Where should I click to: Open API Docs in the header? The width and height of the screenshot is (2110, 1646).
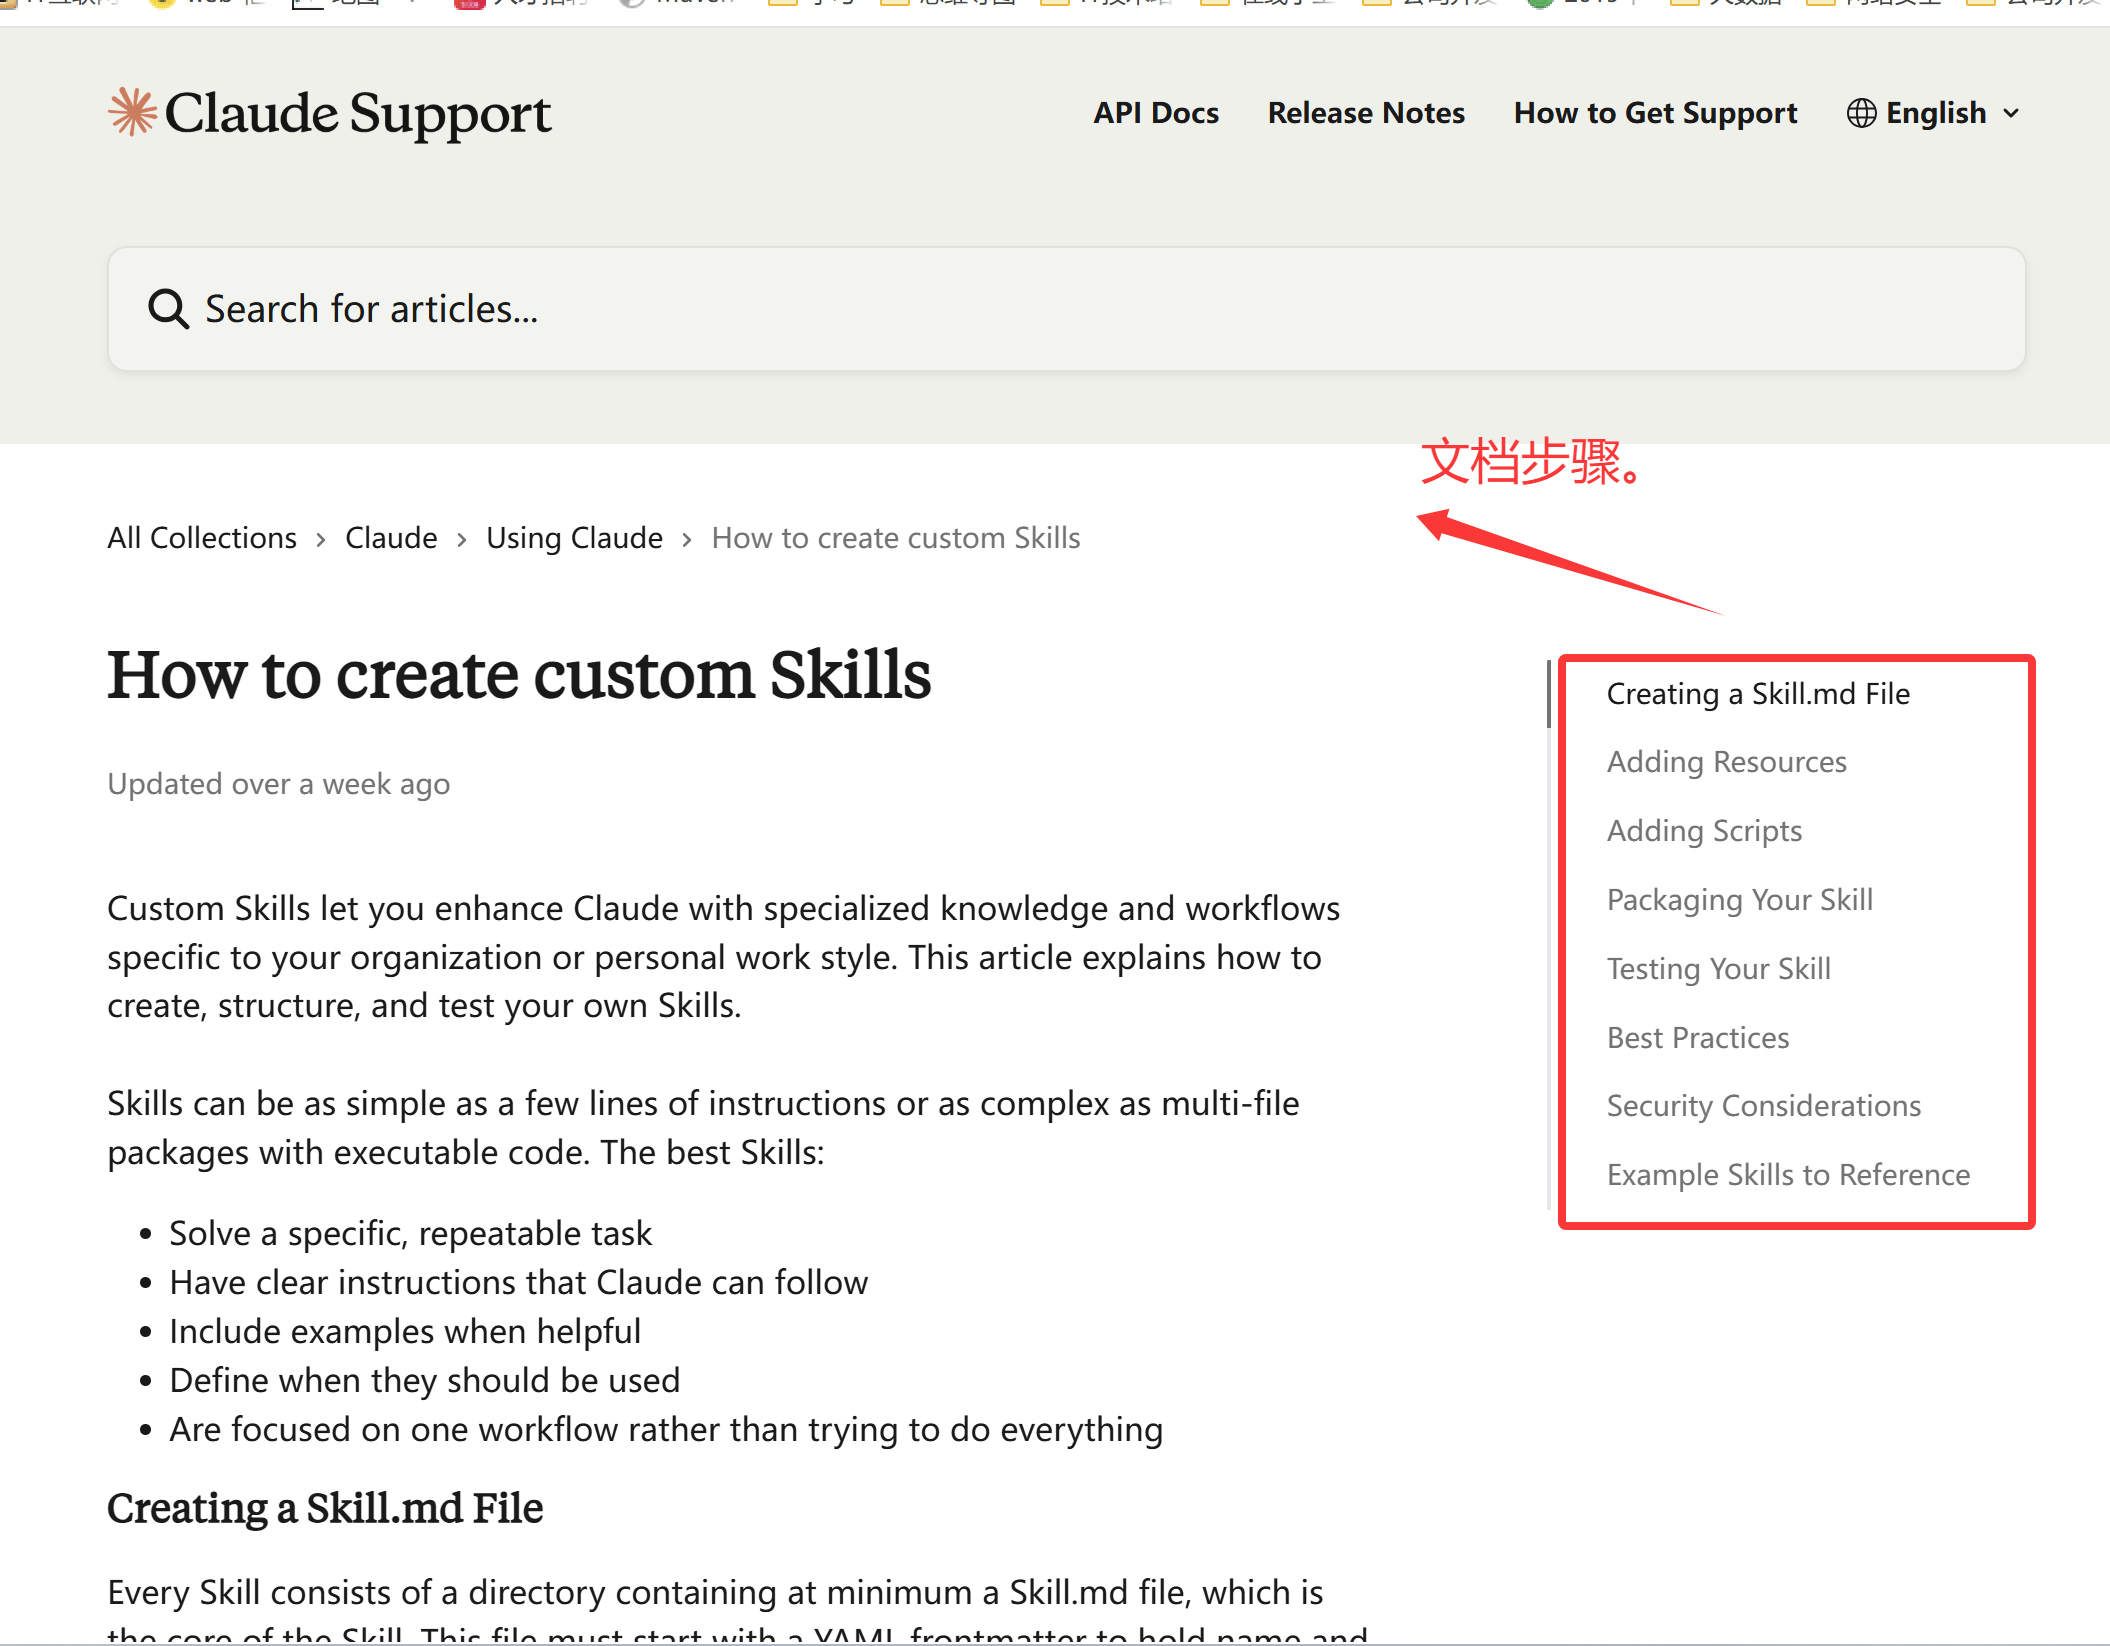[1155, 113]
